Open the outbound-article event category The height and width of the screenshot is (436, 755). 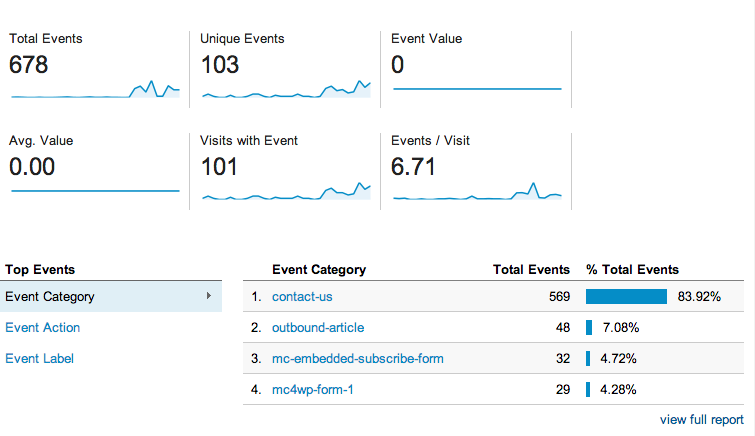pyautogui.click(x=318, y=328)
